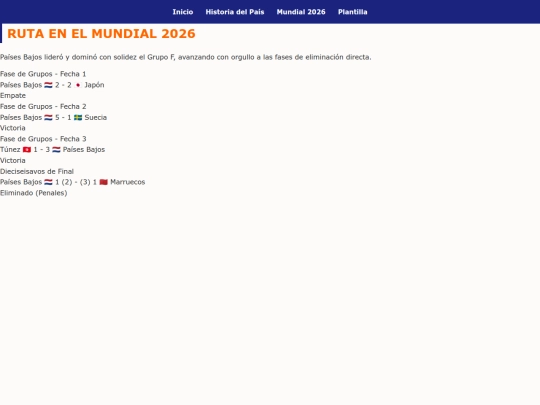Click the Morocco flag icon

tap(104, 182)
